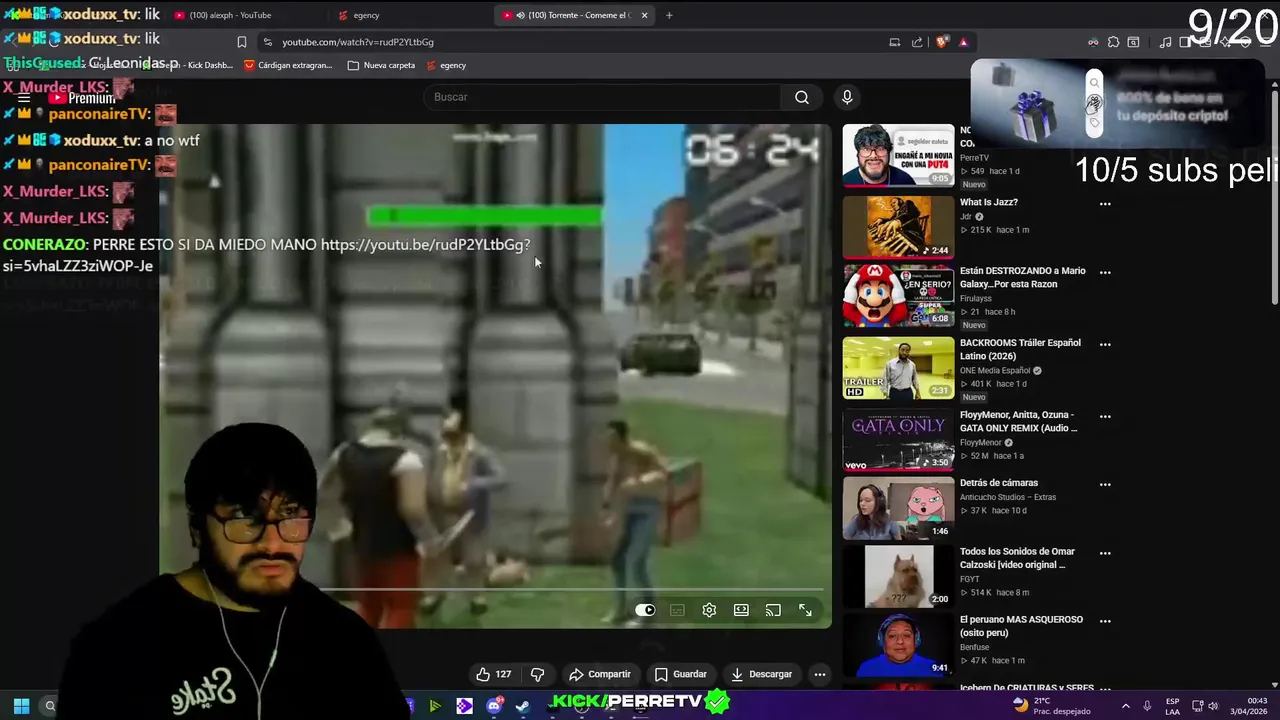The width and height of the screenshot is (1280, 720).
Task: Open the Windows Start menu
Action: pos(21,706)
